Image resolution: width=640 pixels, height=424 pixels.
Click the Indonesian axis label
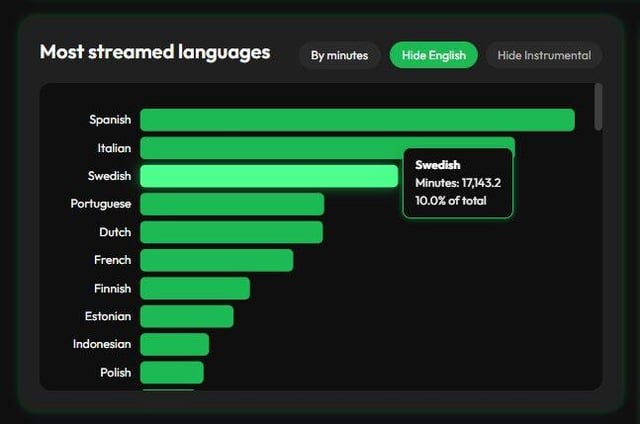click(102, 344)
